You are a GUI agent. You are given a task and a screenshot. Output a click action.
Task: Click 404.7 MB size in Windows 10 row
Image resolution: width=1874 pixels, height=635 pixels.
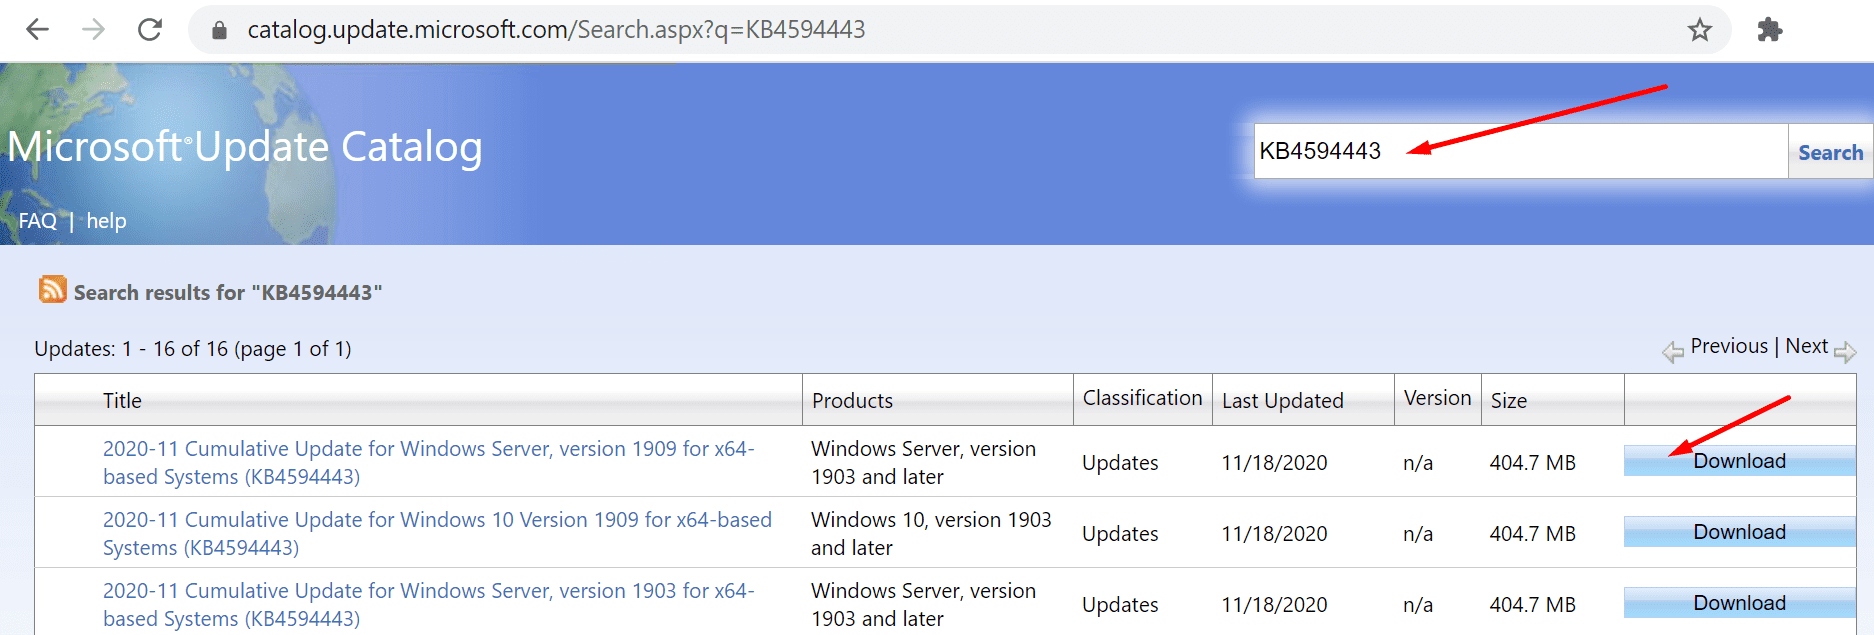tap(1532, 534)
